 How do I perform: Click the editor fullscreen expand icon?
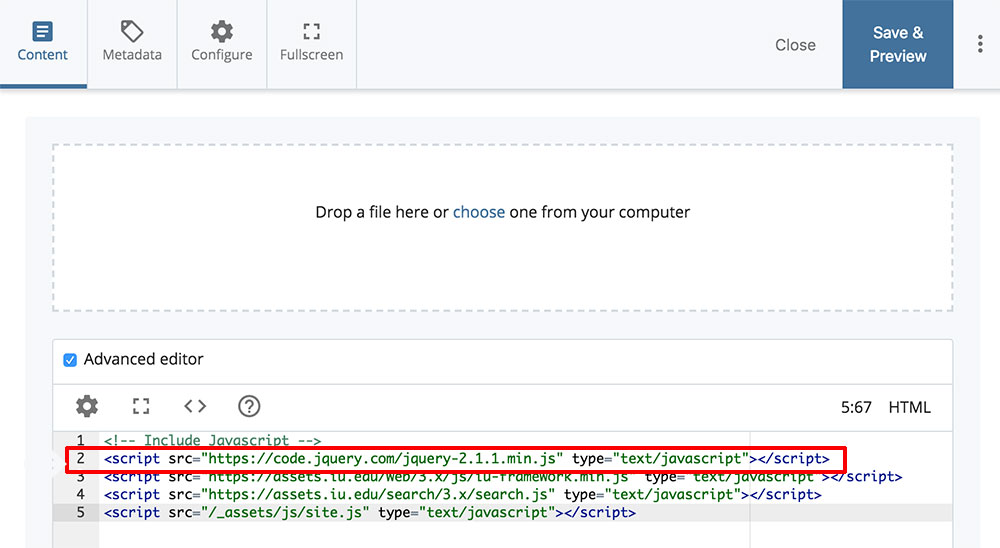141,406
